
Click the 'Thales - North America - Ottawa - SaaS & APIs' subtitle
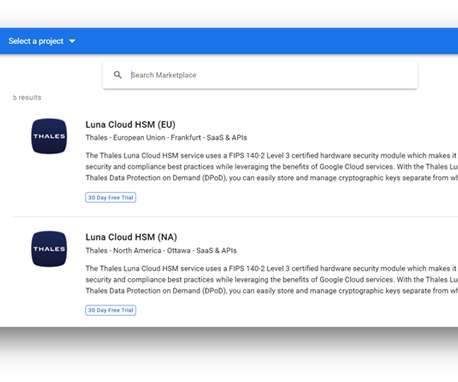(x=161, y=250)
